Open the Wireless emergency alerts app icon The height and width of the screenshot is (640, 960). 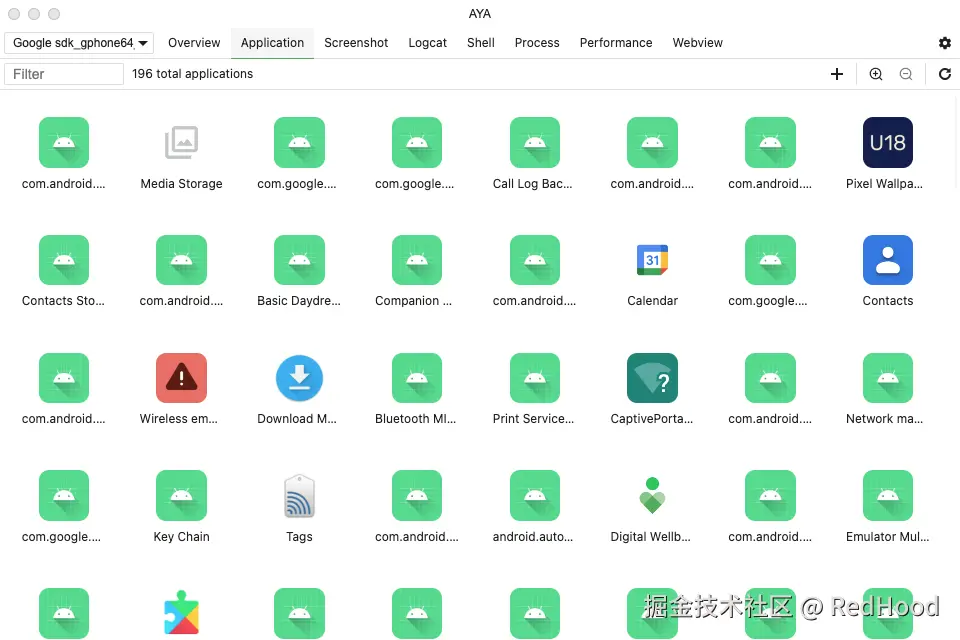point(181,378)
